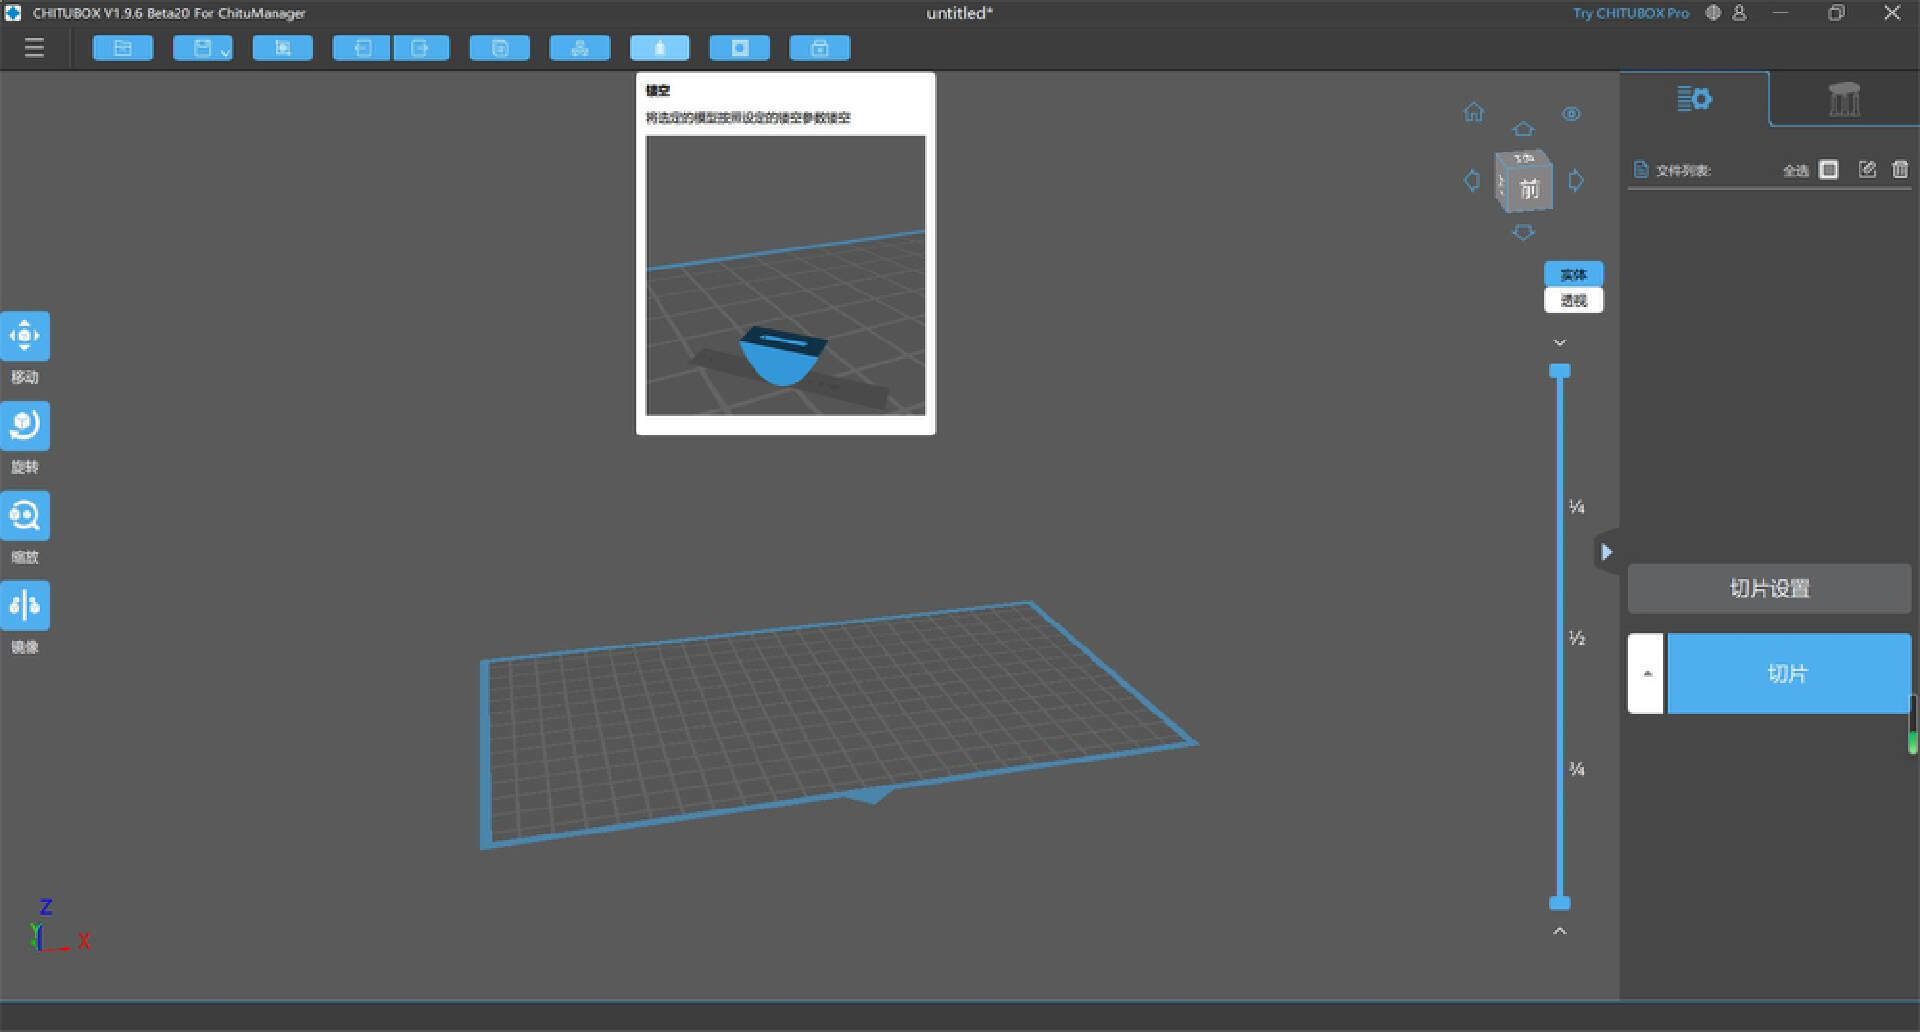Open the hamburger main menu

coord(34,48)
